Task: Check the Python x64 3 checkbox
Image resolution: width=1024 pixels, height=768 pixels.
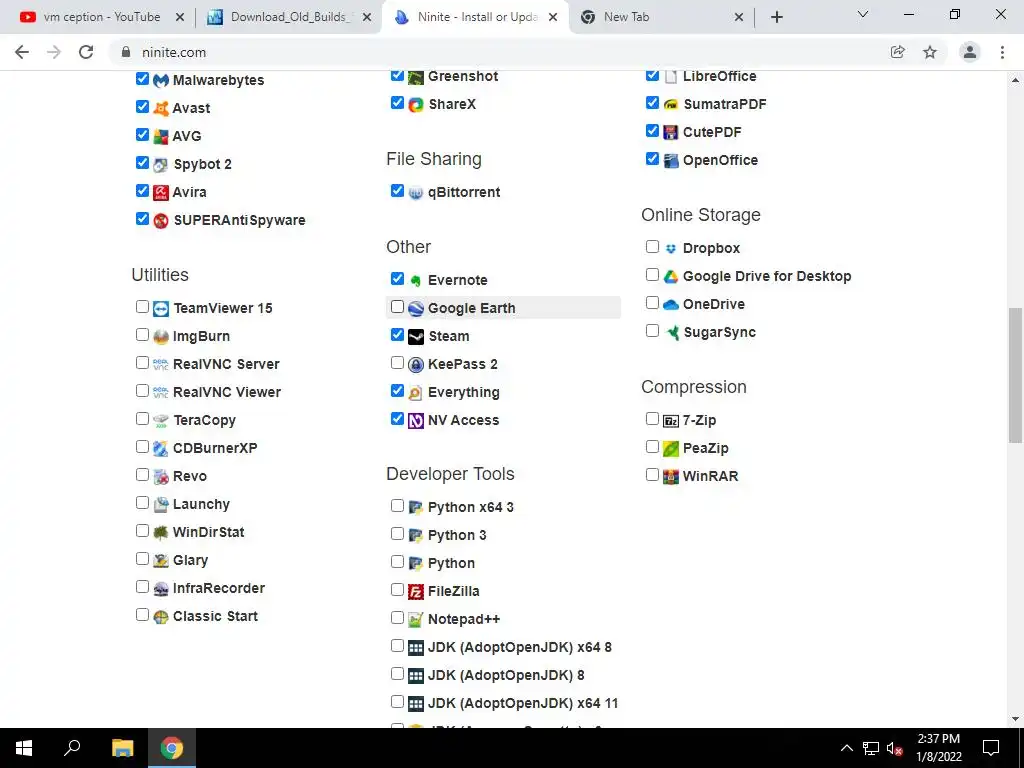Action: click(397, 505)
